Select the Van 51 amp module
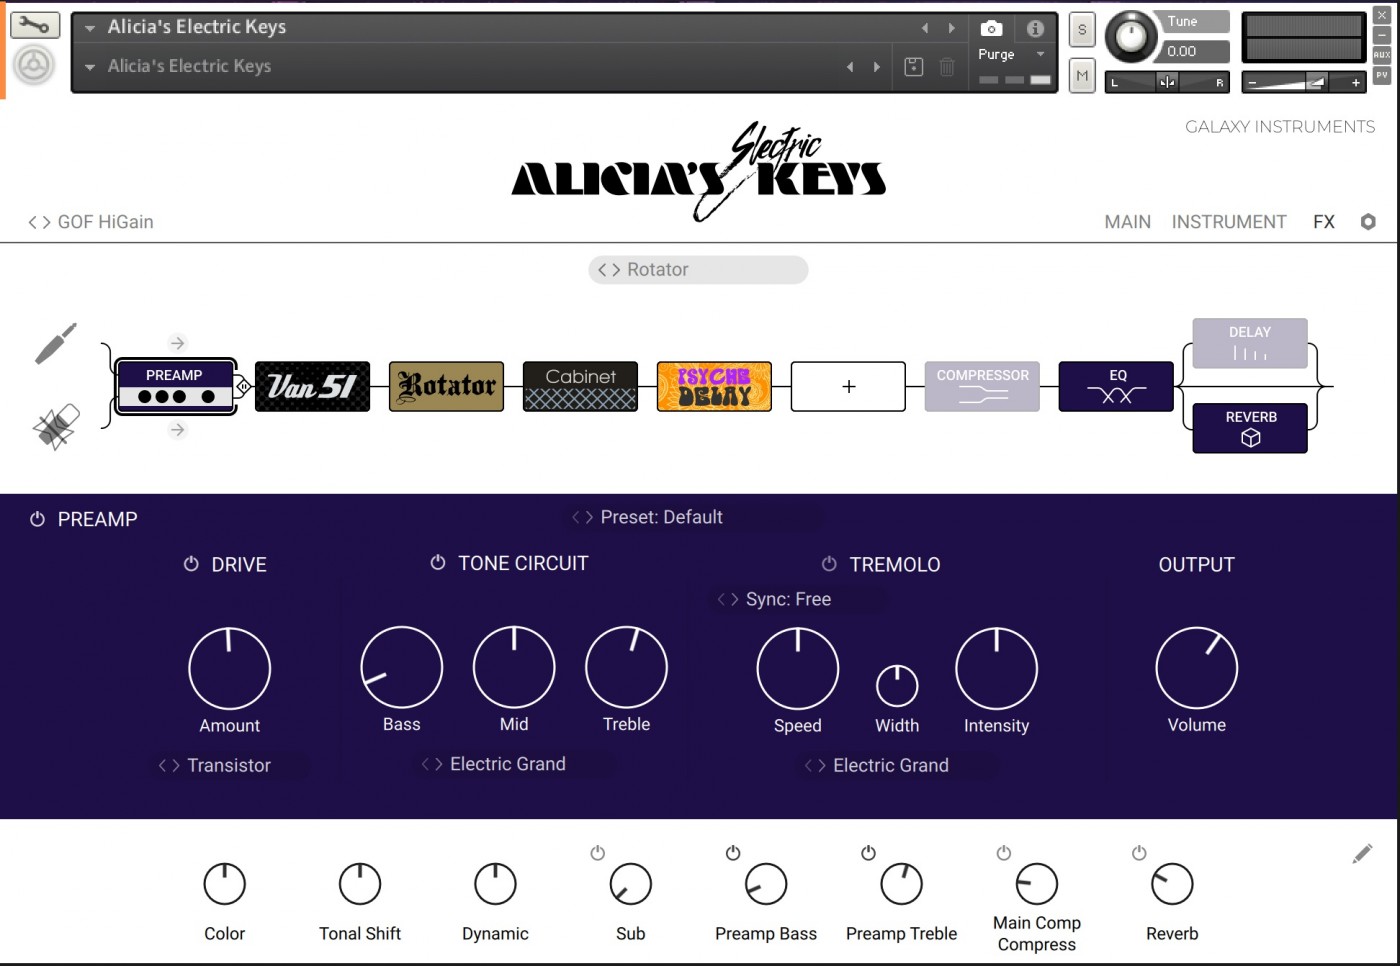 [x=312, y=386]
